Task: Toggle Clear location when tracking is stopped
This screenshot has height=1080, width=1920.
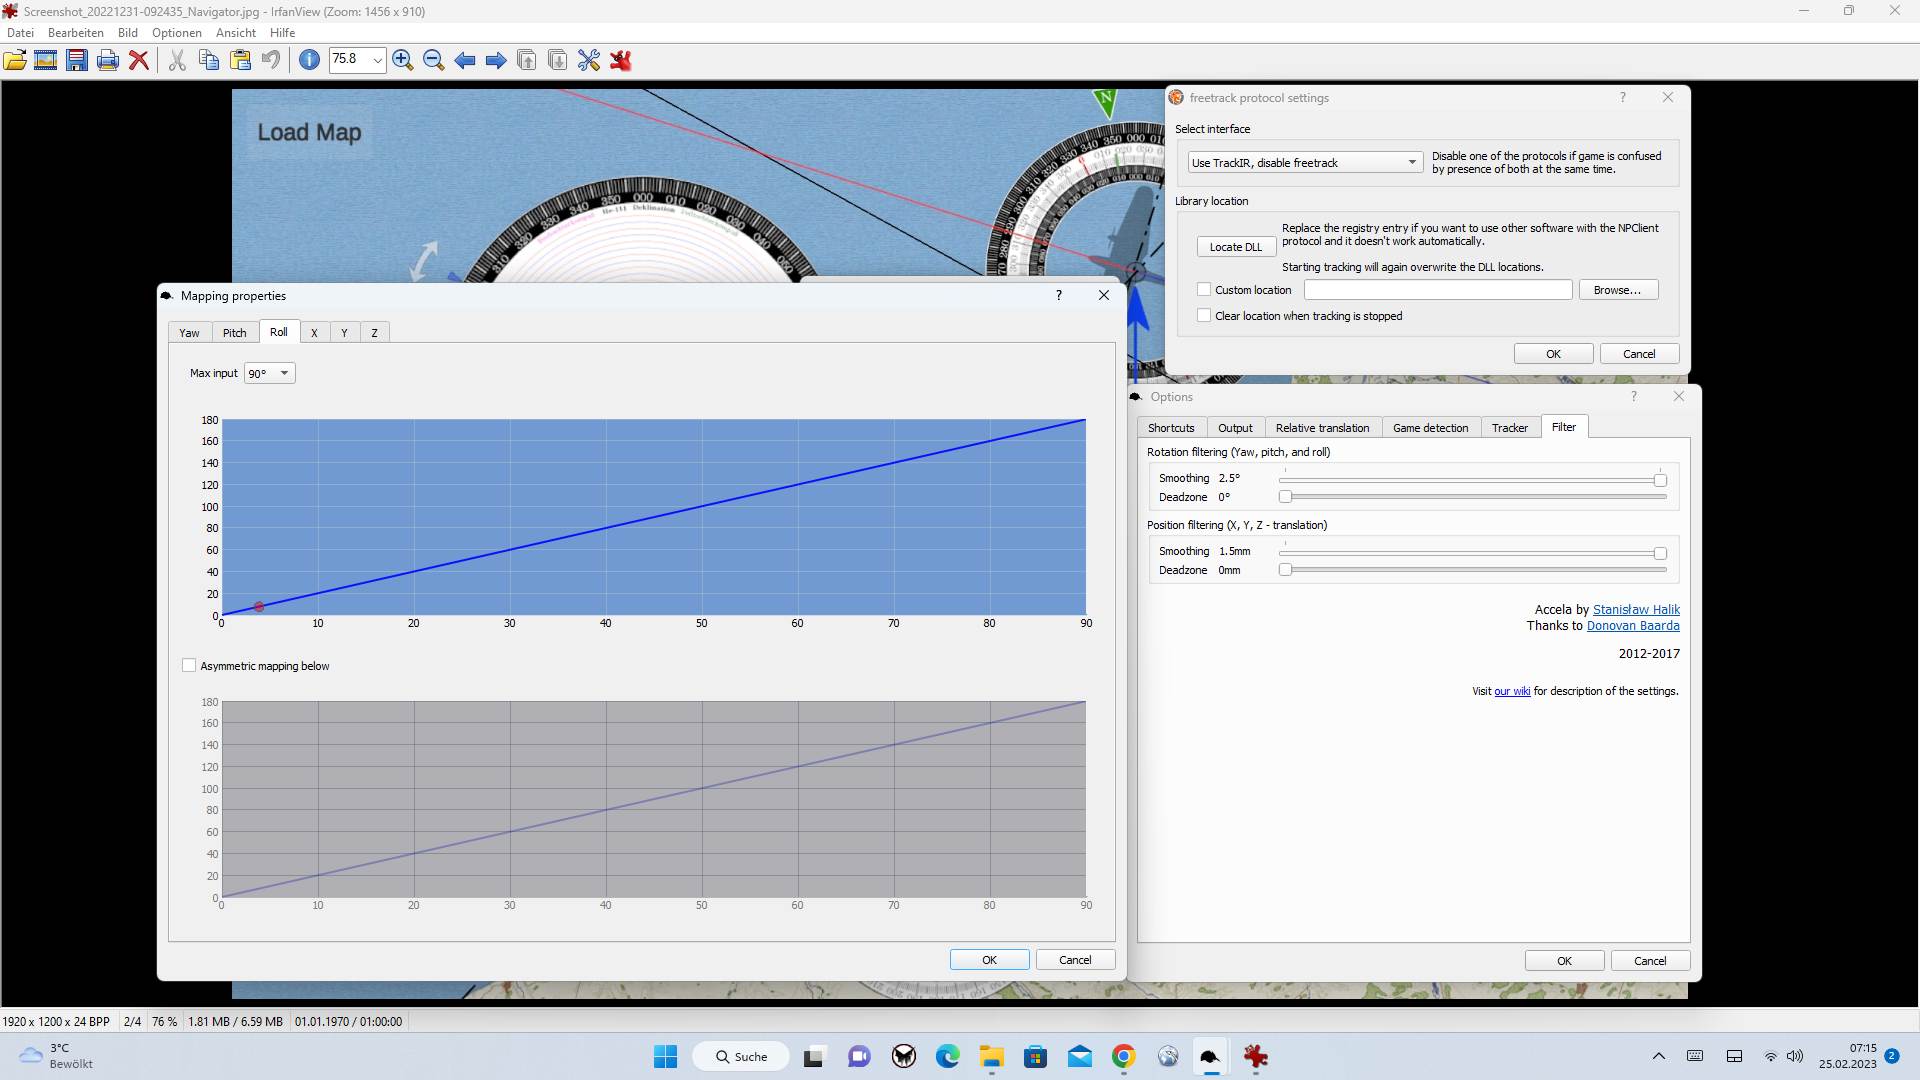Action: coord(1204,316)
